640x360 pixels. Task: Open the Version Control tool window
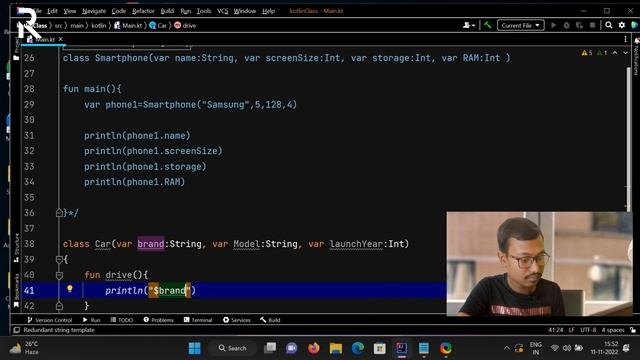(x=49, y=320)
